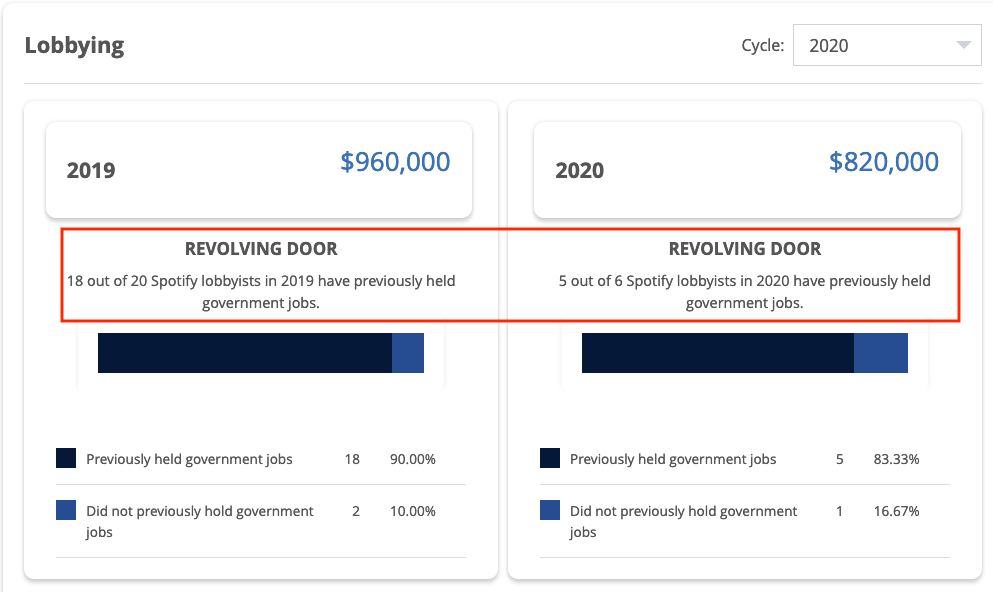Click the blue legend swatch under 2020
Viewport: 993px width, 592px height.
click(550, 510)
